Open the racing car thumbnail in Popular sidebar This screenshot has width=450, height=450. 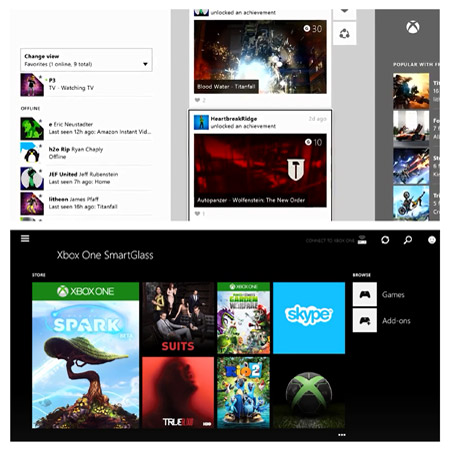411,129
